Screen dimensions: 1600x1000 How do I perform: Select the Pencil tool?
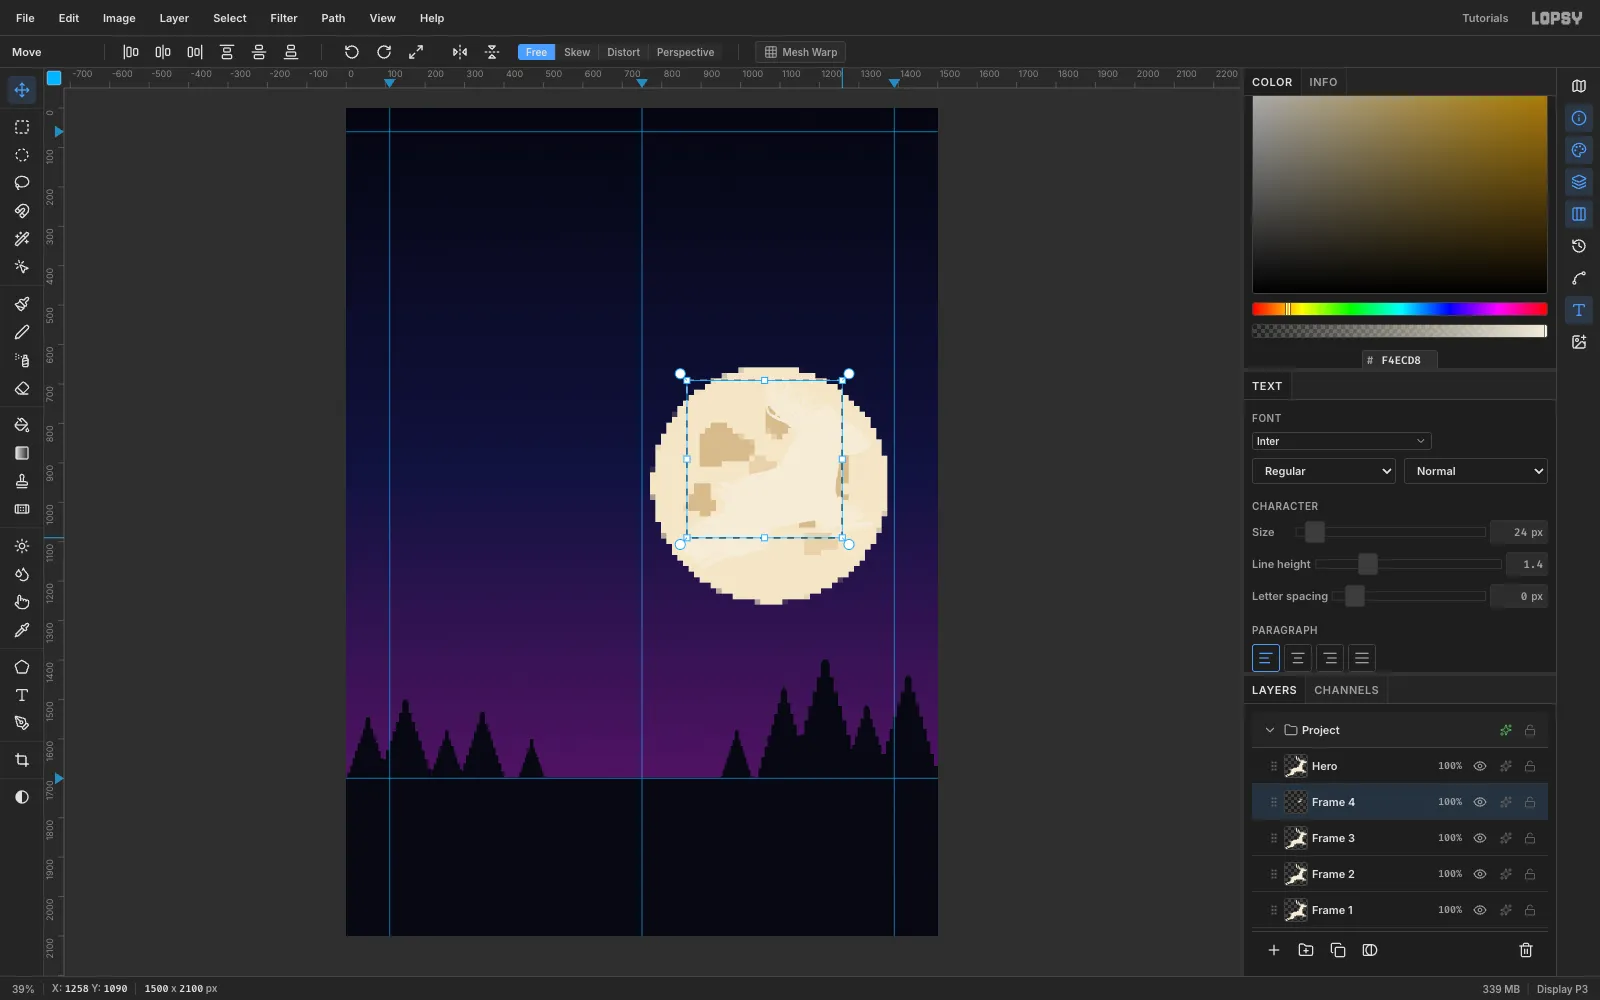pyautogui.click(x=21, y=332)
